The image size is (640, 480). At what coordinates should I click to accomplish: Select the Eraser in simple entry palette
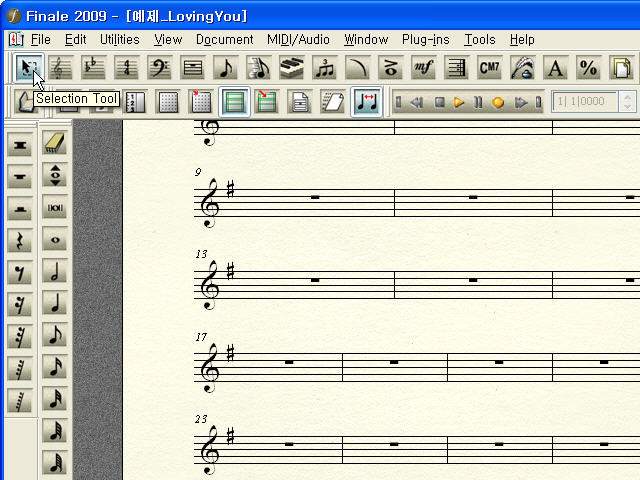click(55, 144)
